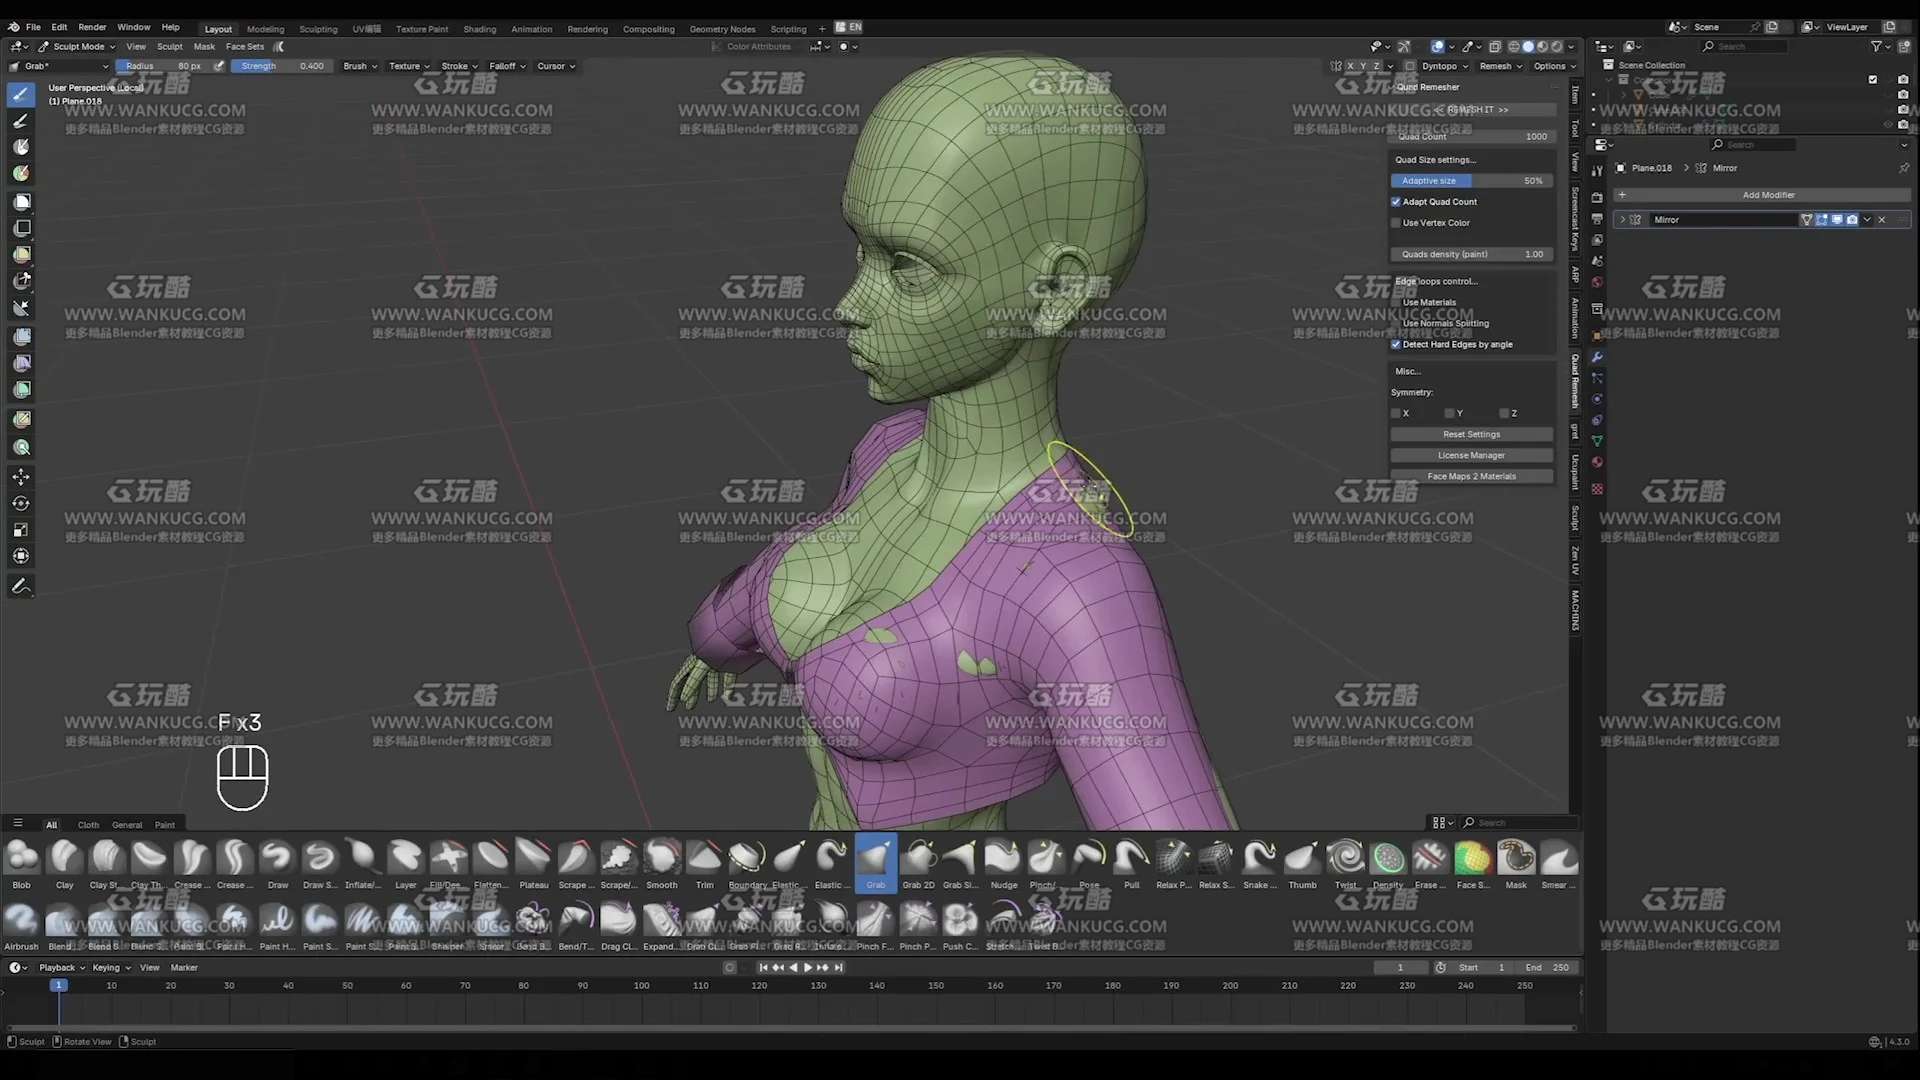Select the Smooth sculpt brush

pyautogui.click(x=661, y=864)
